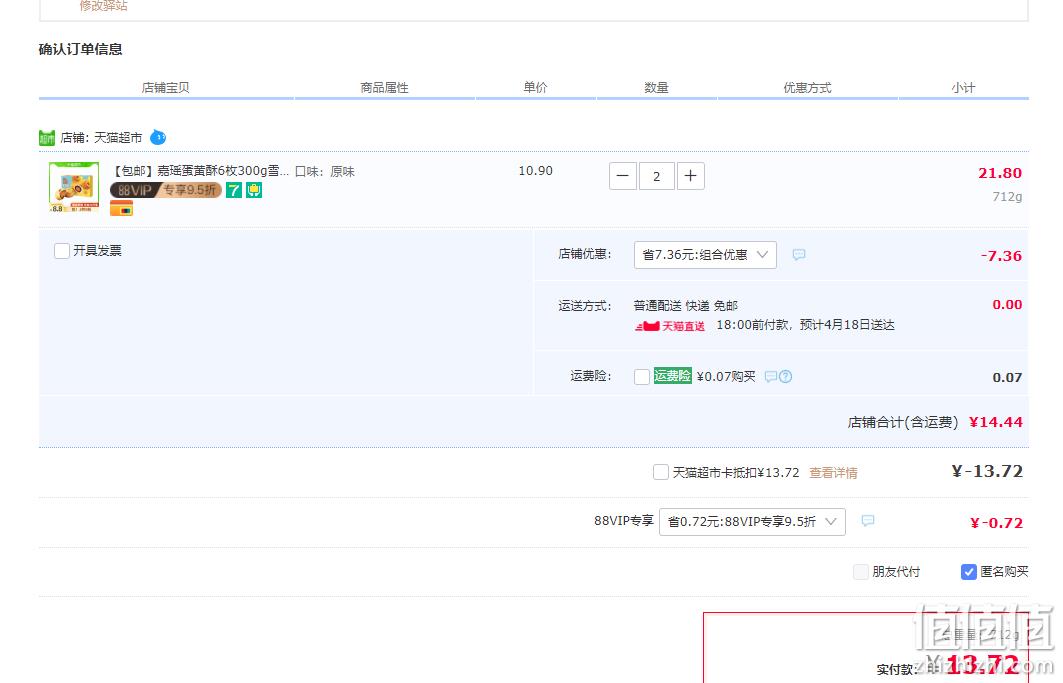Screen dimensions: 1063x683
Task: Uncheck the 匿名购买 anonymous purchase checkbox
Action: pos(969,572)
